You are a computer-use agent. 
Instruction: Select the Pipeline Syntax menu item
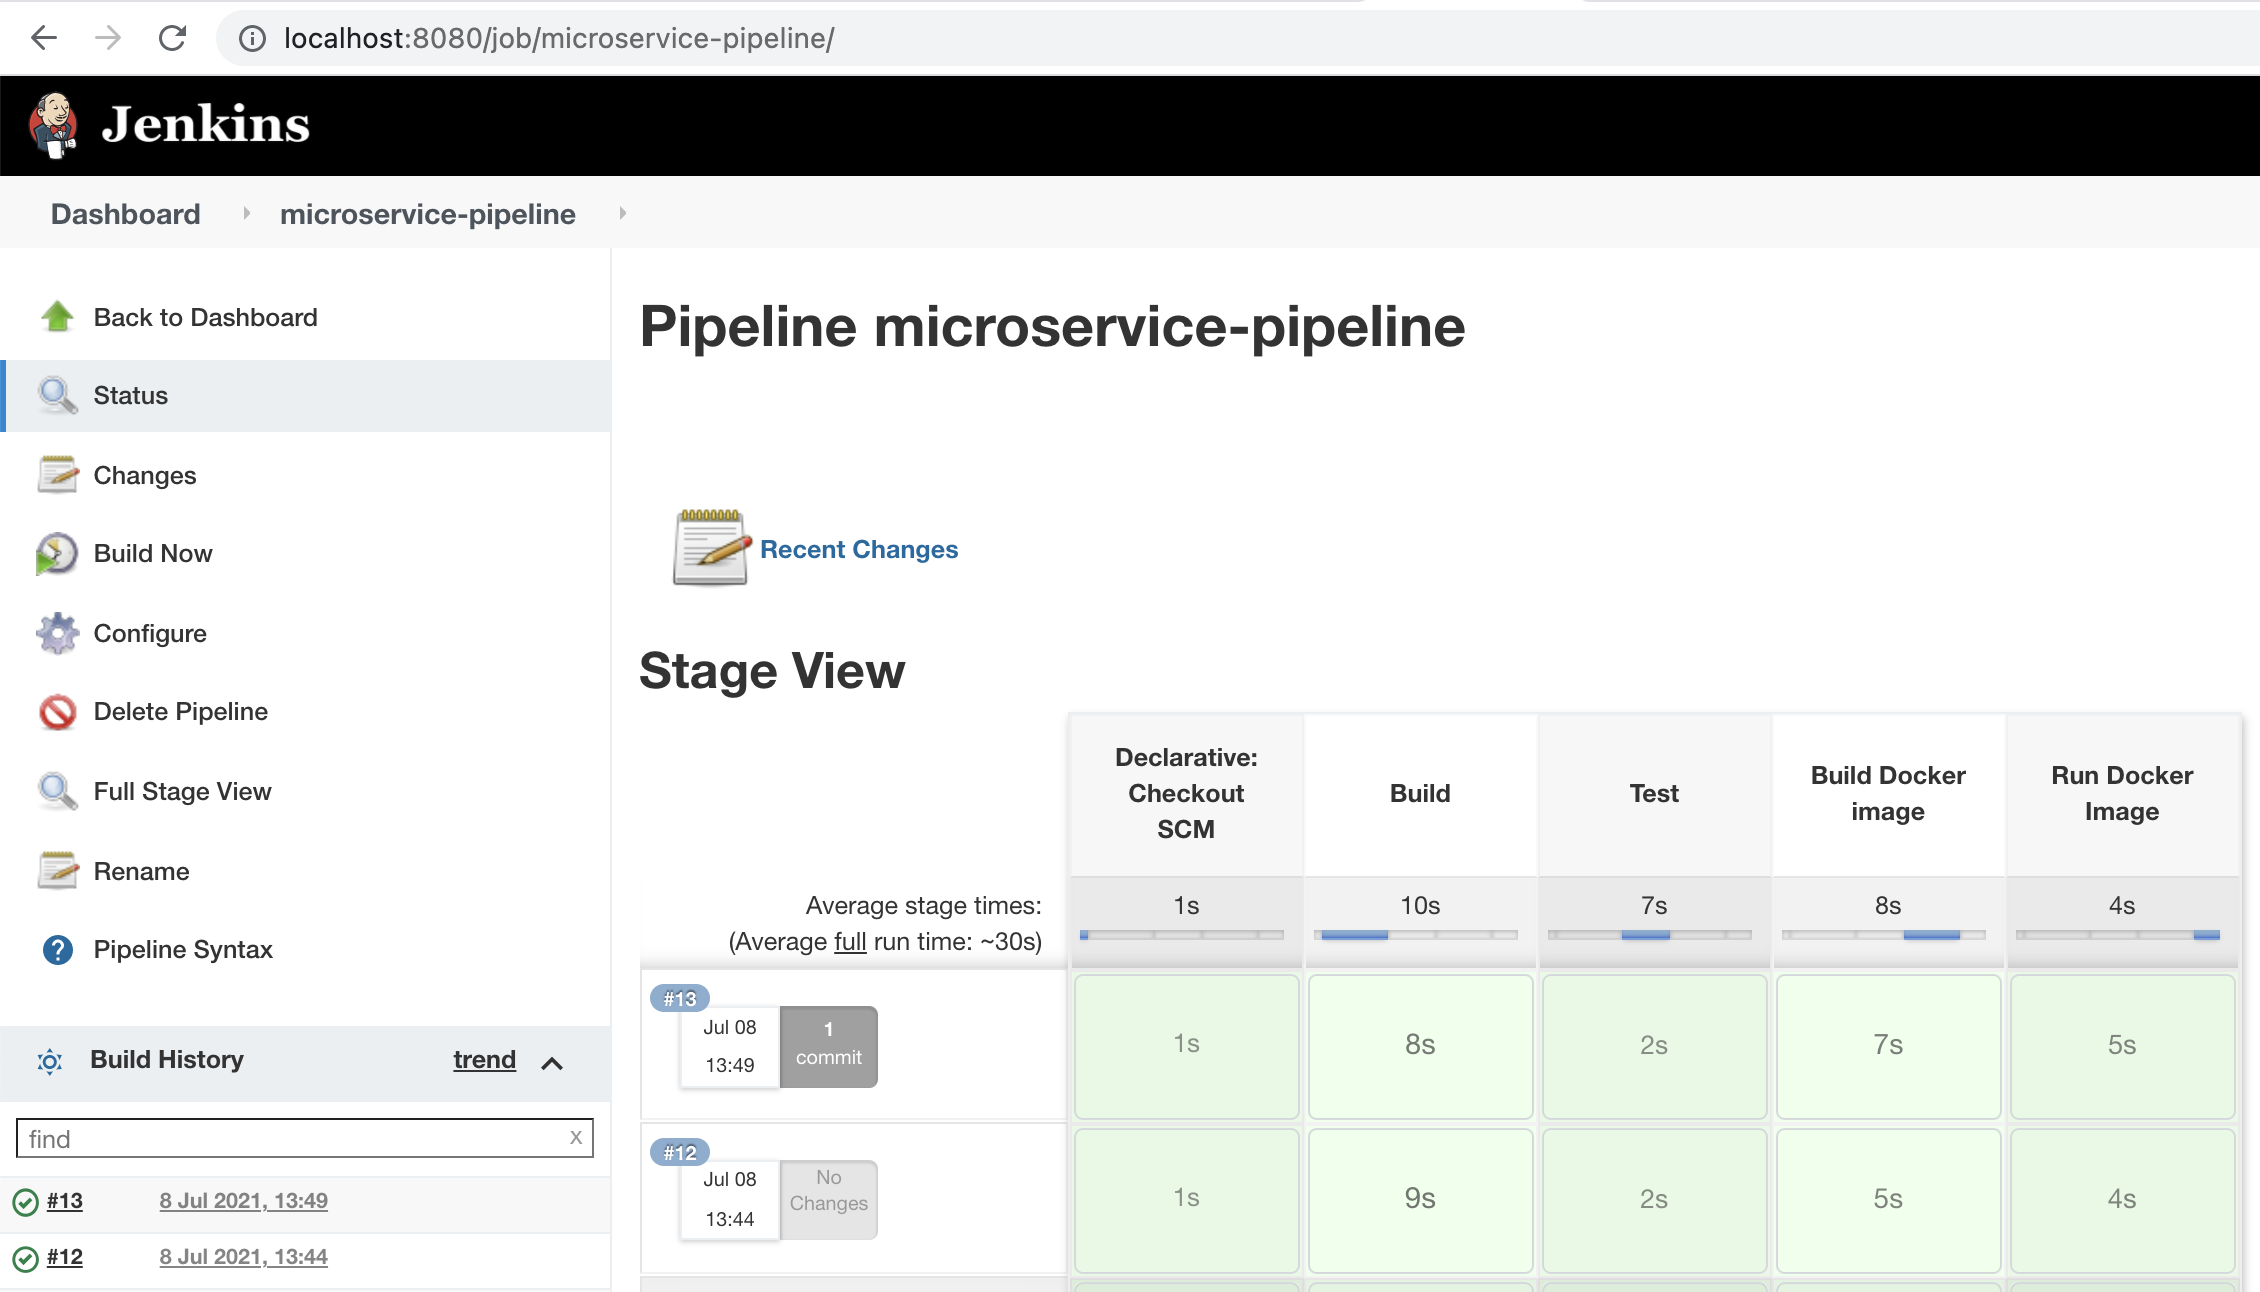[182, 949]
